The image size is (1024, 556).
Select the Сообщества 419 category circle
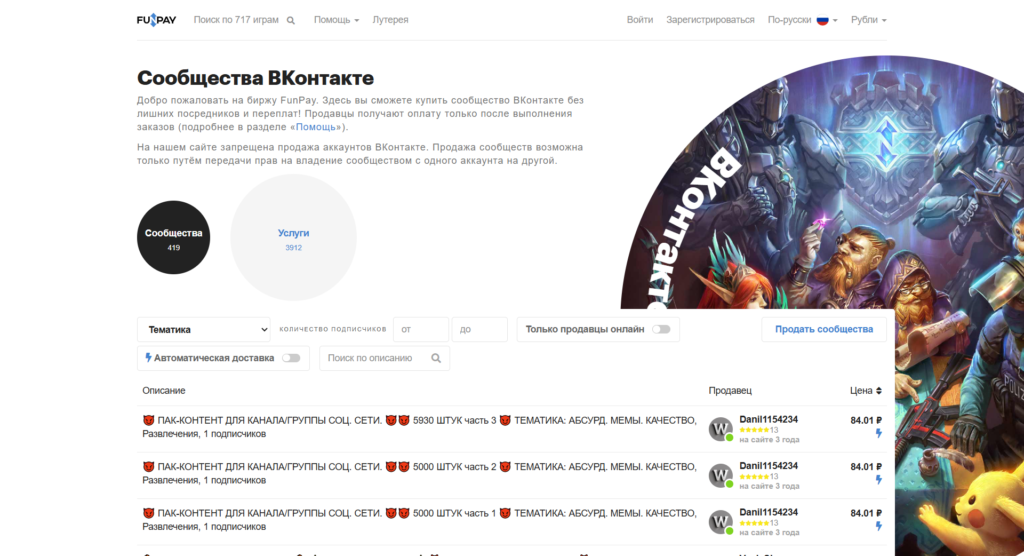coord(173,237)
